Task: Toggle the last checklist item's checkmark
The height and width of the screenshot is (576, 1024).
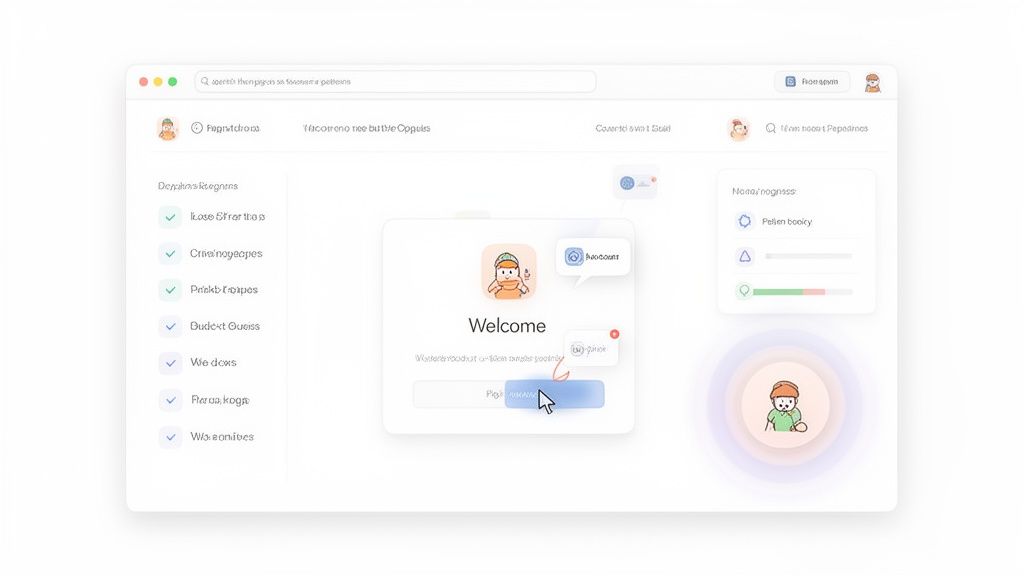Action: coord(170,436)
